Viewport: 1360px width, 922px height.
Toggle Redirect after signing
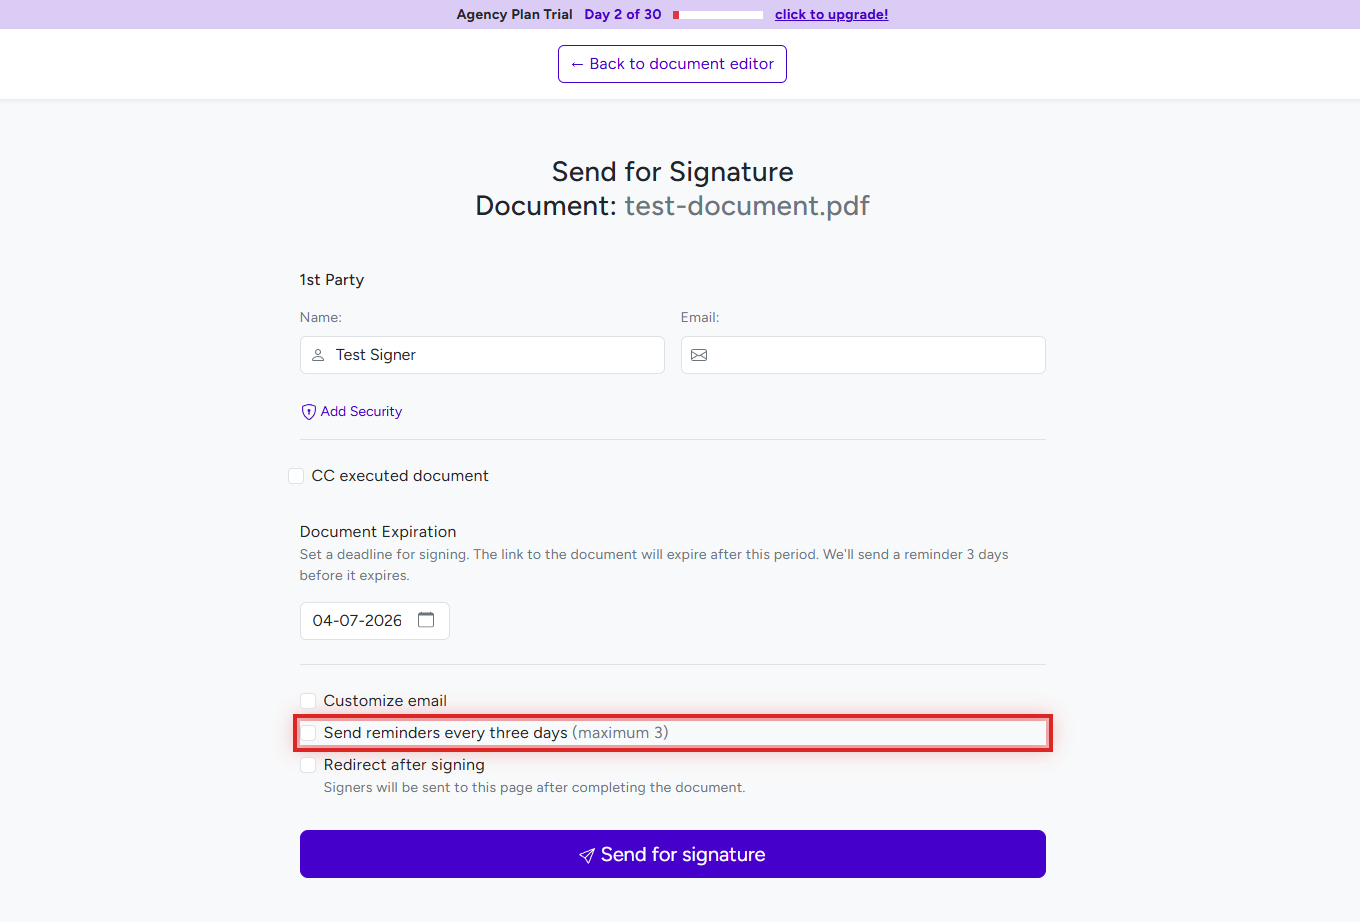click(x=308, y=765)
